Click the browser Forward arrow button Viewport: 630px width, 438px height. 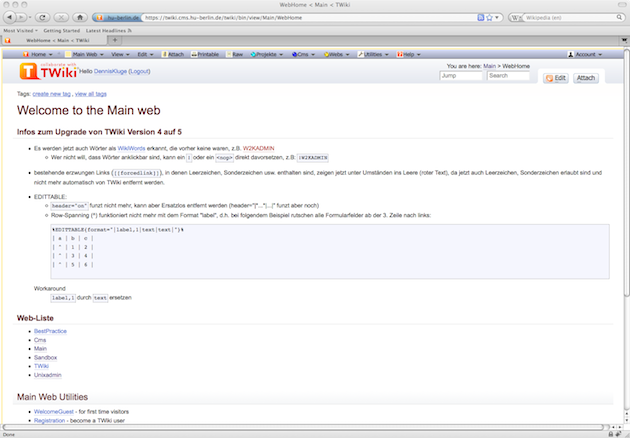21,17
